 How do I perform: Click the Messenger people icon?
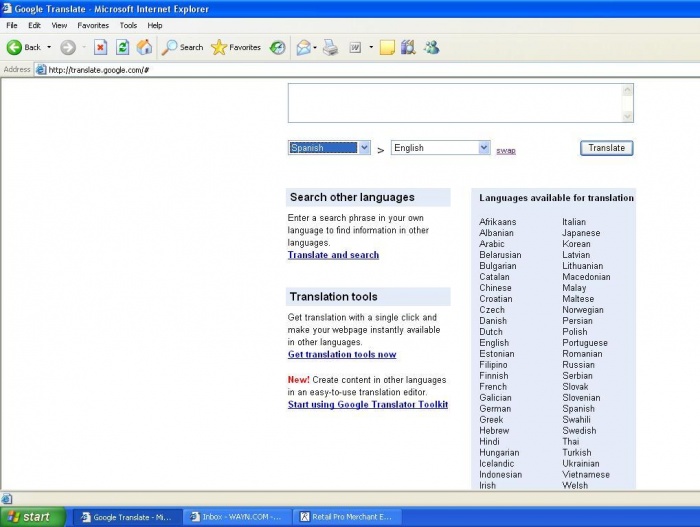(x=431, y=47)
